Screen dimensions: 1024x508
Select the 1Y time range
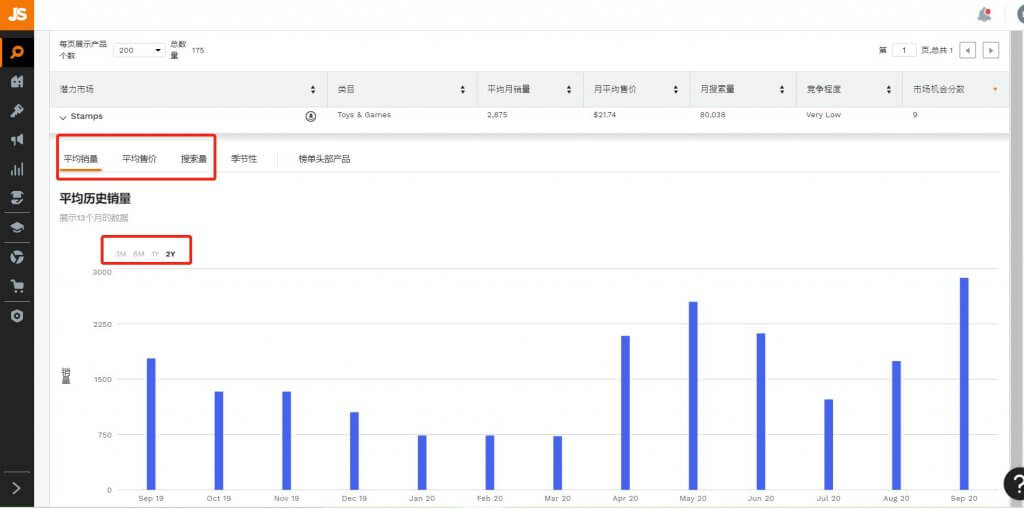(155, 253)
